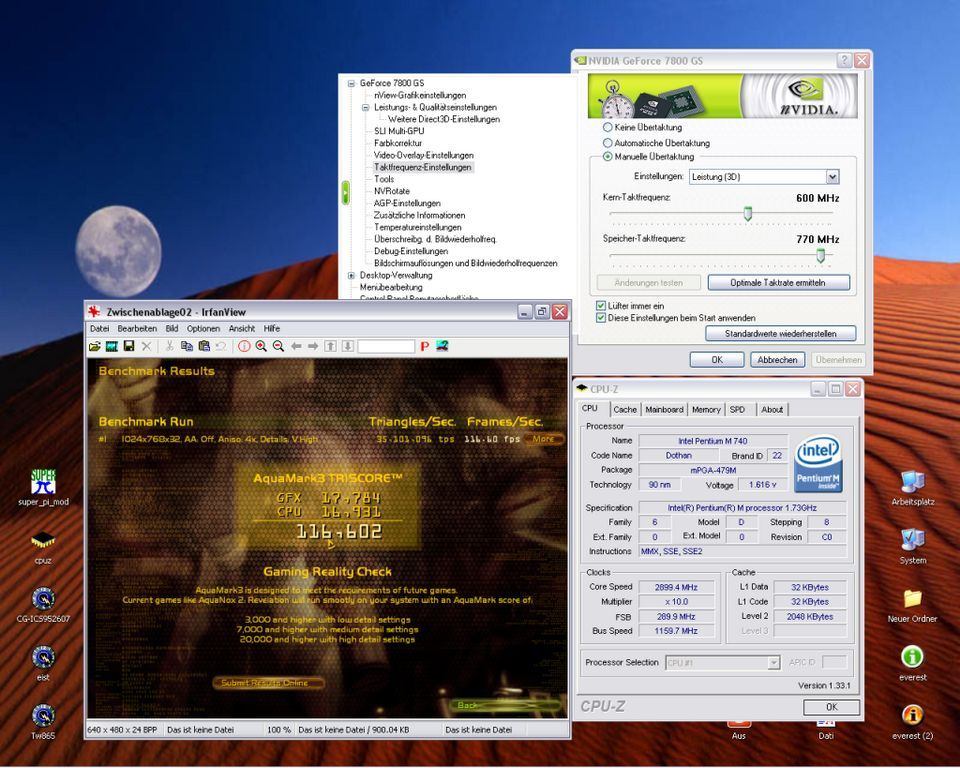Switch to the SPD tab in CPU-Z

pos(738,410)
